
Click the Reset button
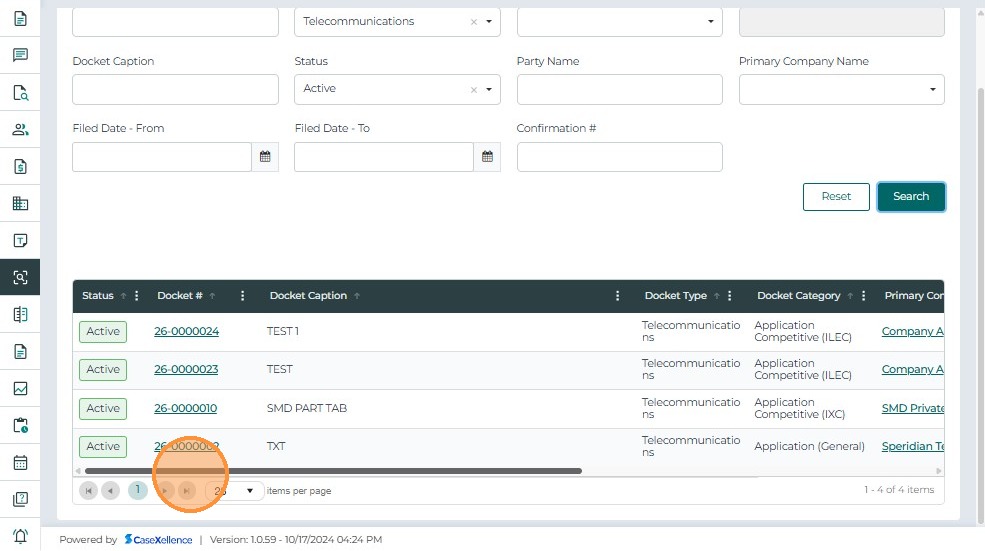point(836,197)
